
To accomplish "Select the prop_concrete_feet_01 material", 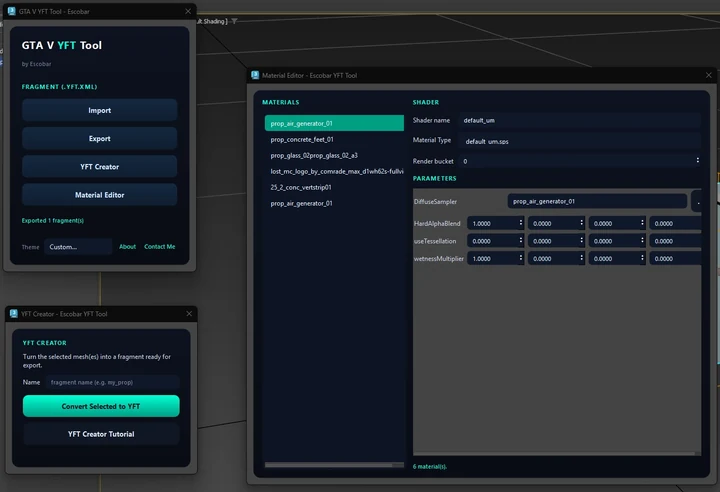I will pyautogui.click(x=334, y=139).
